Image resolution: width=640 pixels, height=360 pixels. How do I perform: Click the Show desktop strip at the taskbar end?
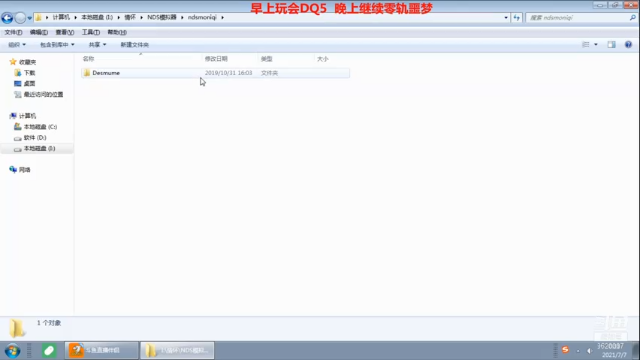[636, 351]
